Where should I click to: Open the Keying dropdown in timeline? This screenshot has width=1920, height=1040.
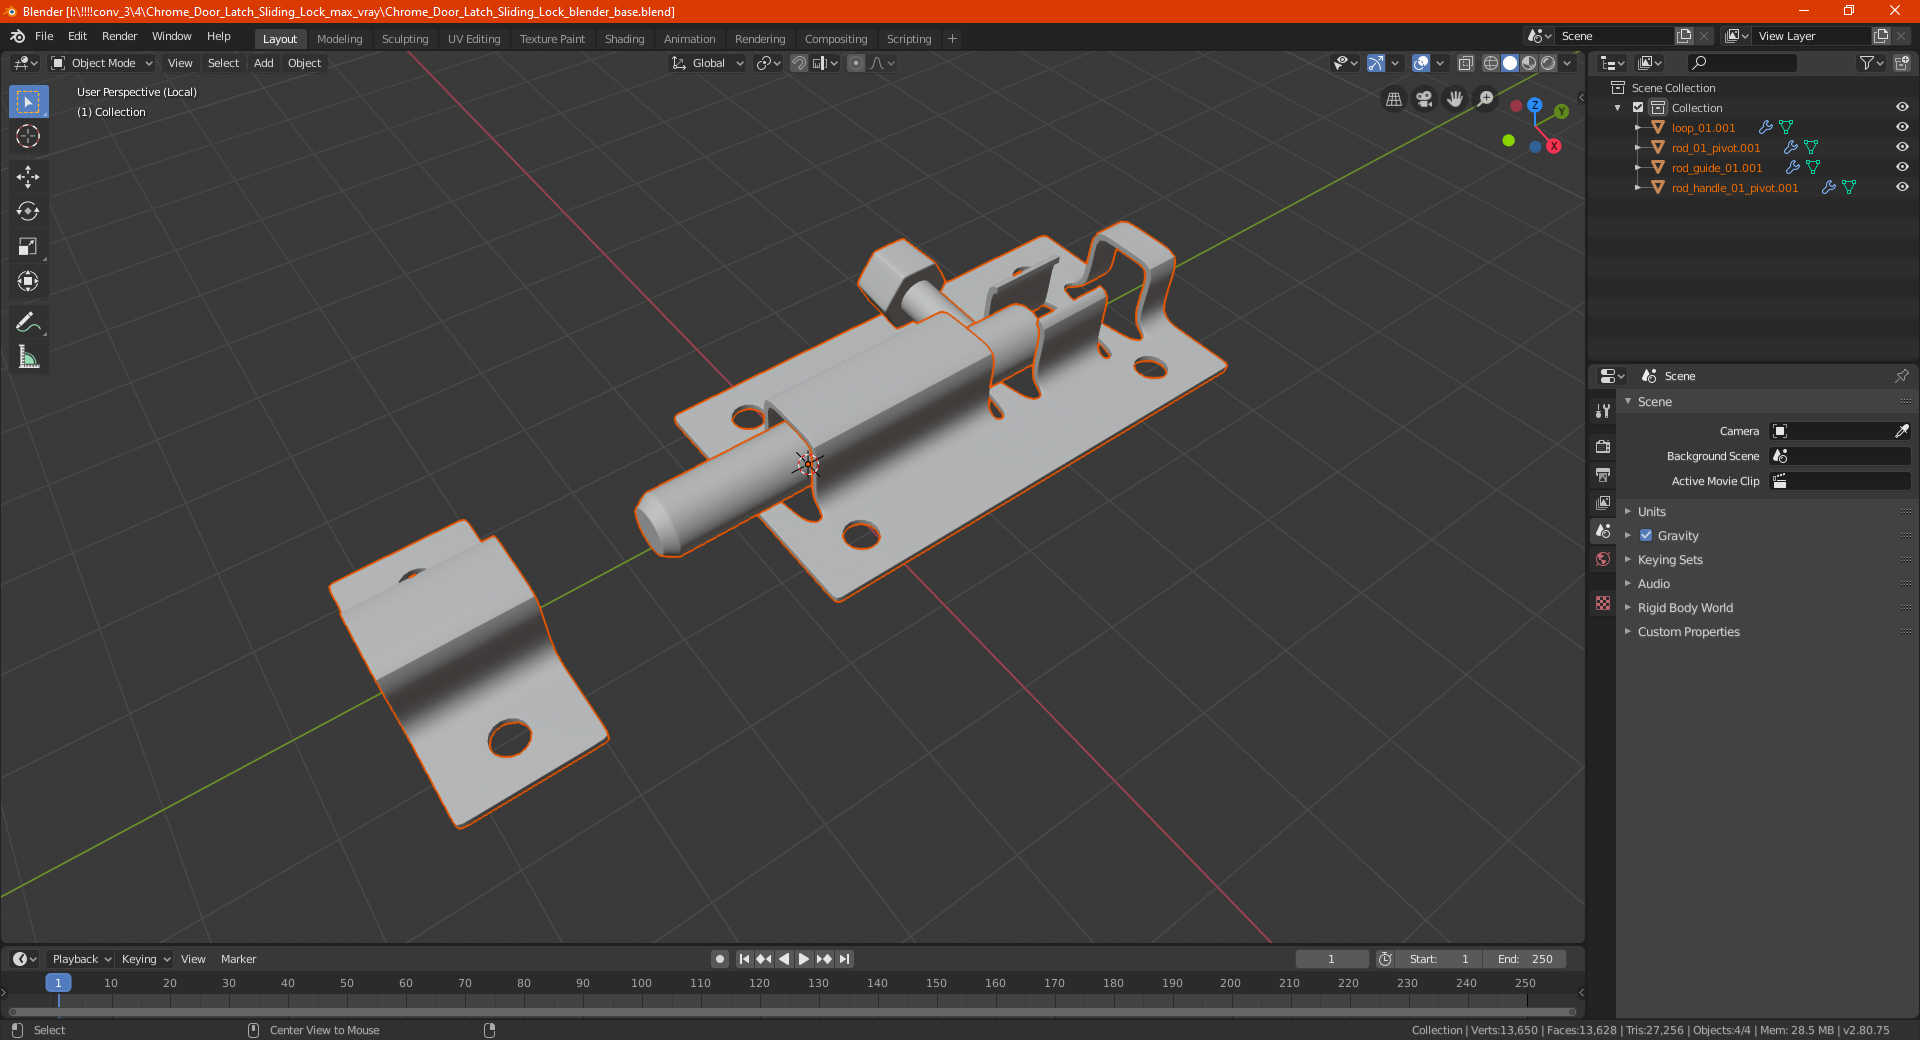(146, 959)
